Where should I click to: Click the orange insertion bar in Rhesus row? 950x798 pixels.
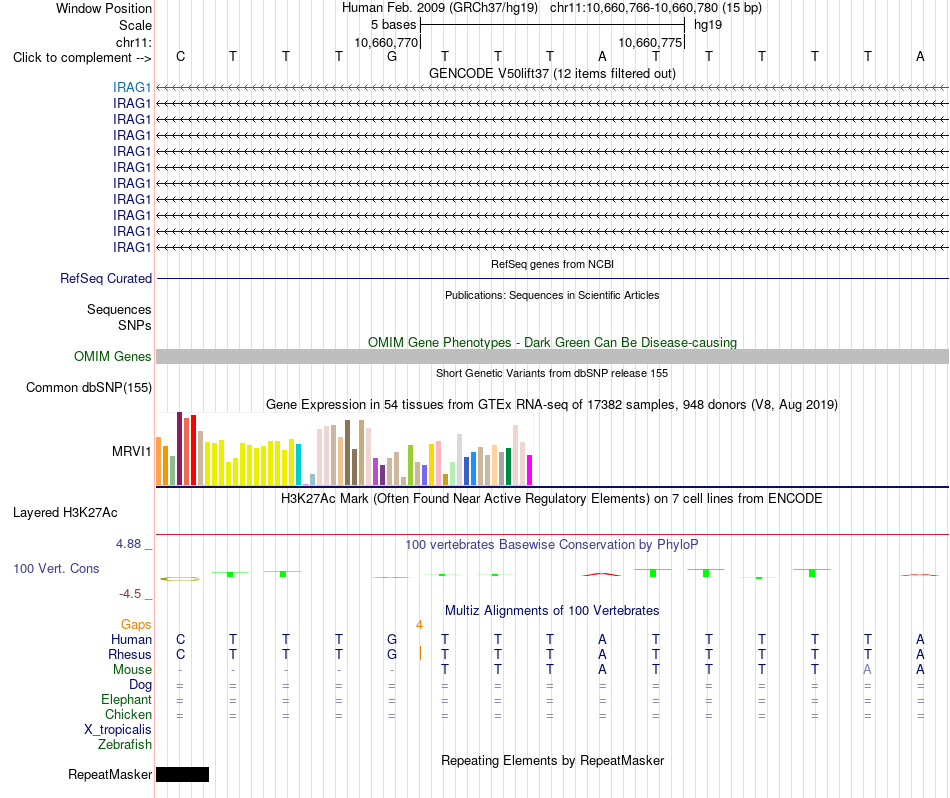(420, 653)
